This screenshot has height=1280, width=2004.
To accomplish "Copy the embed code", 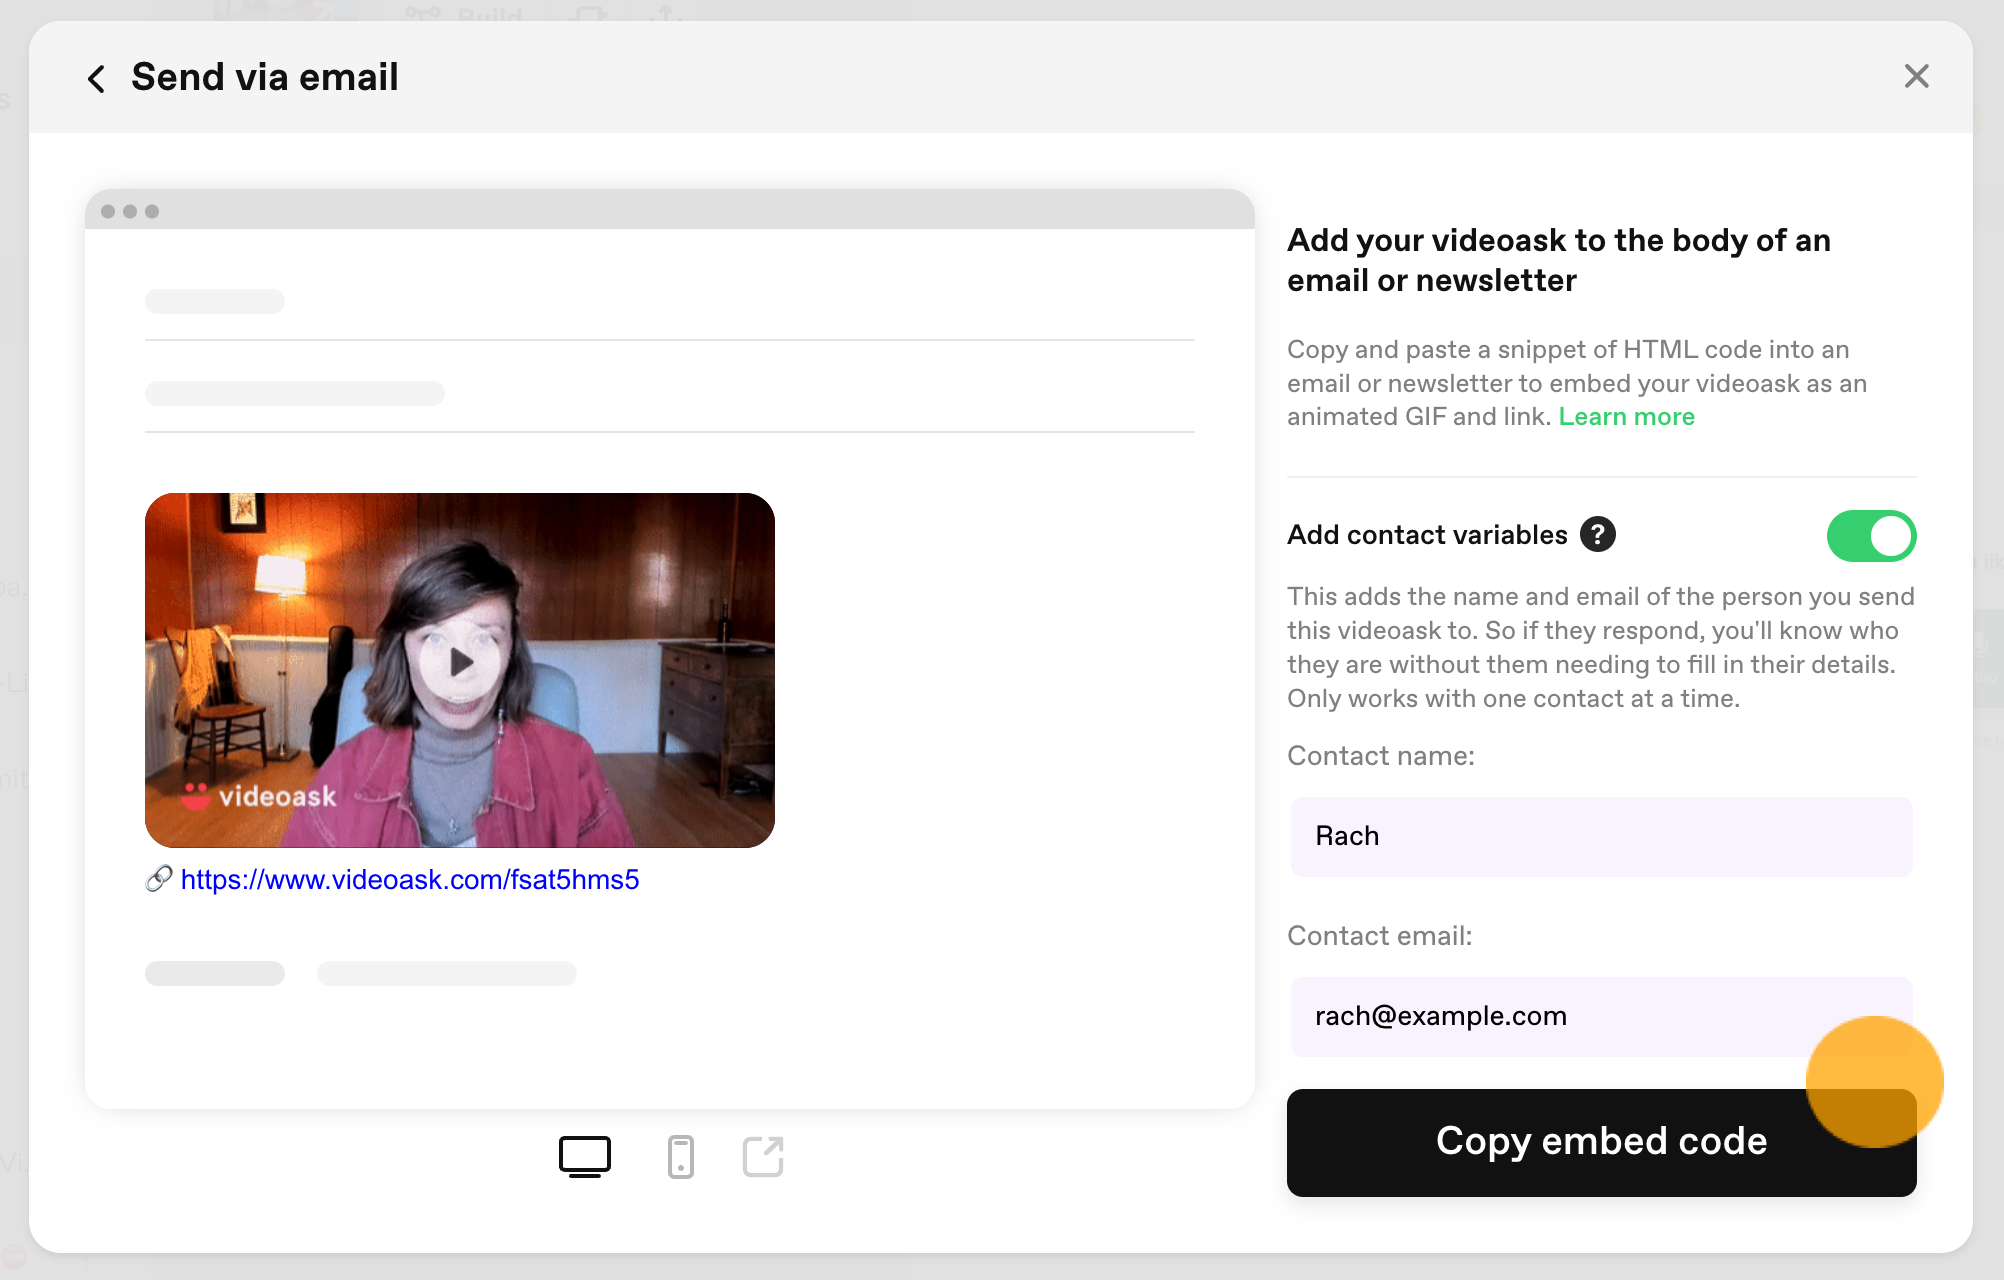I will (x=1601, y=1142).
